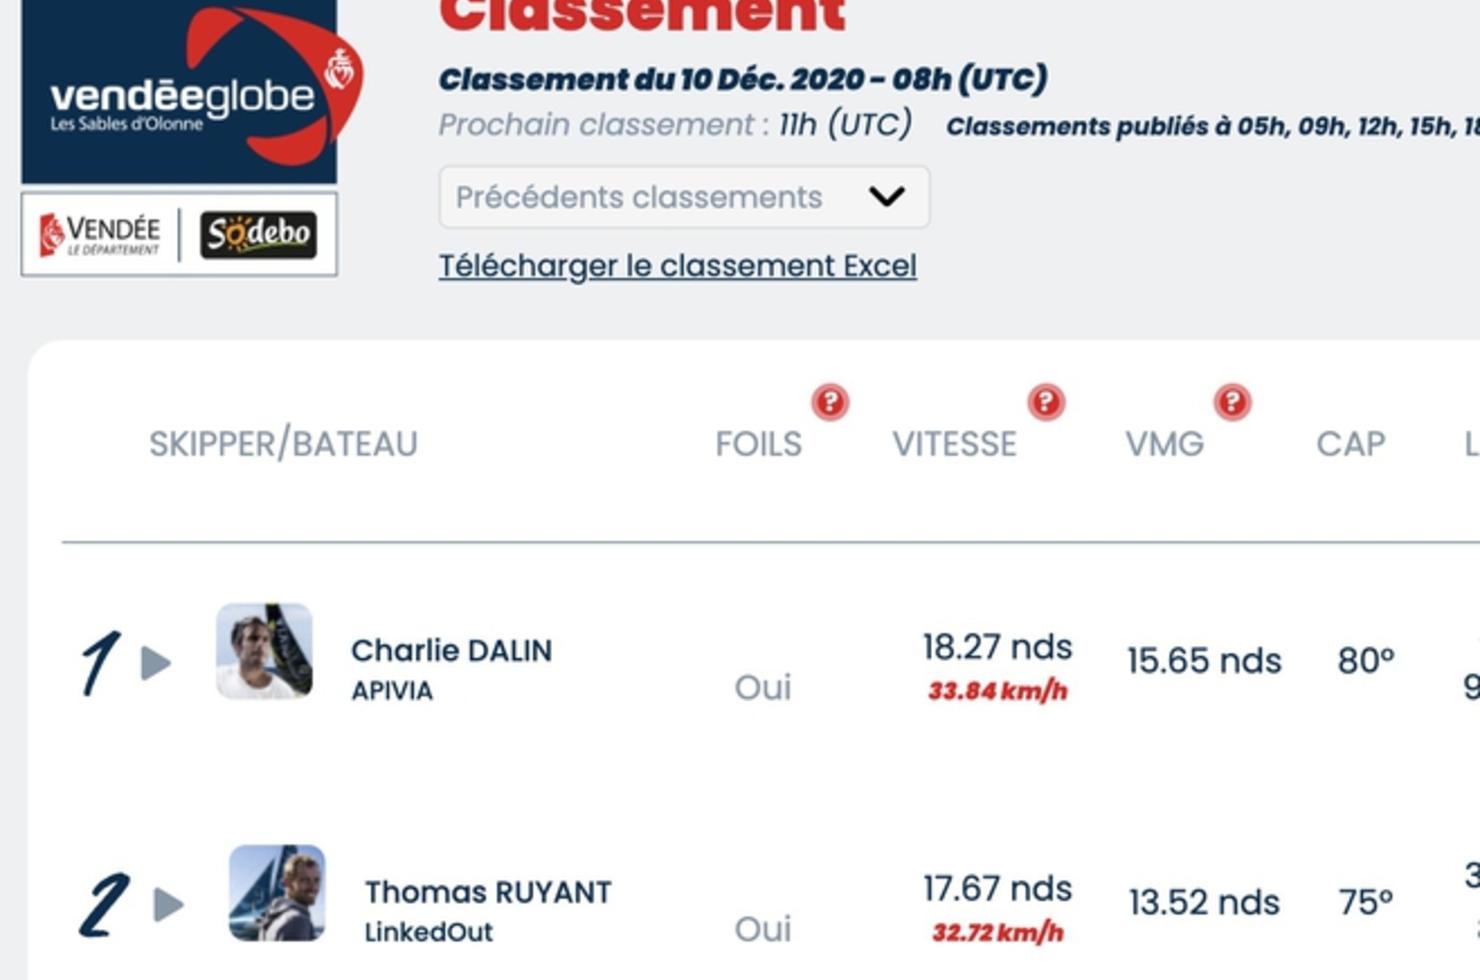Click the VITESSE help question-mark icon
This screenshot has height=980, width=1480.
pyautogui.click(x=1046, y=402)
